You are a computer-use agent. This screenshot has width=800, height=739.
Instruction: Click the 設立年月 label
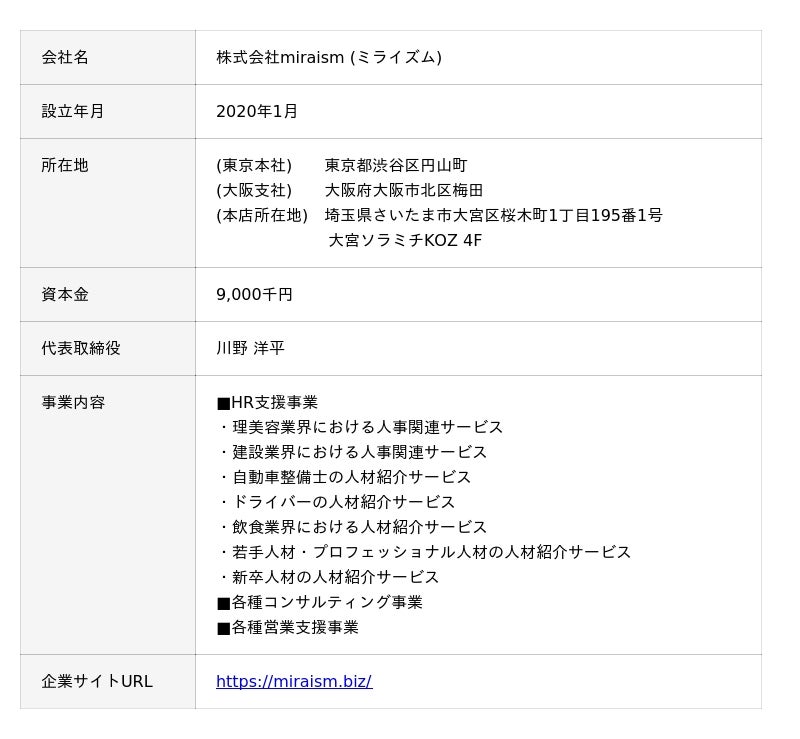pyautogui.click(x=72, y=111)
